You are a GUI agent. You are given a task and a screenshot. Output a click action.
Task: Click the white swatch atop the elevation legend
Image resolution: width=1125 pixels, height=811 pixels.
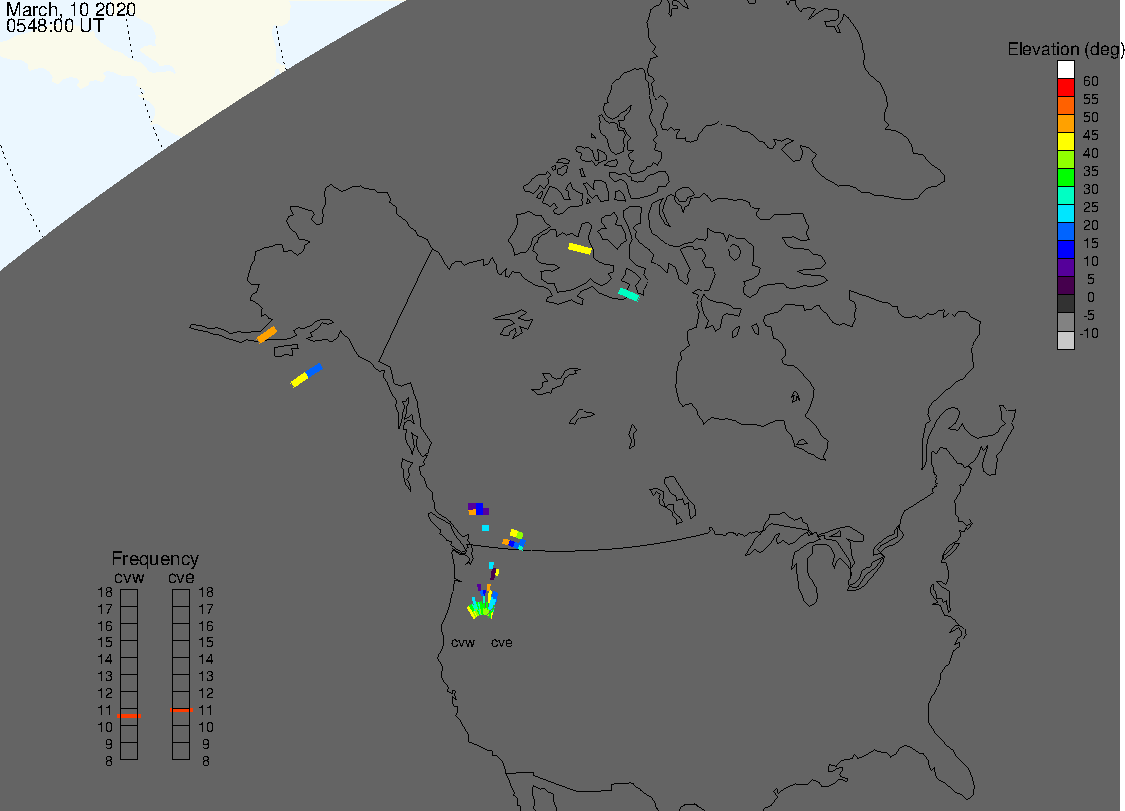click(1065, 70)
